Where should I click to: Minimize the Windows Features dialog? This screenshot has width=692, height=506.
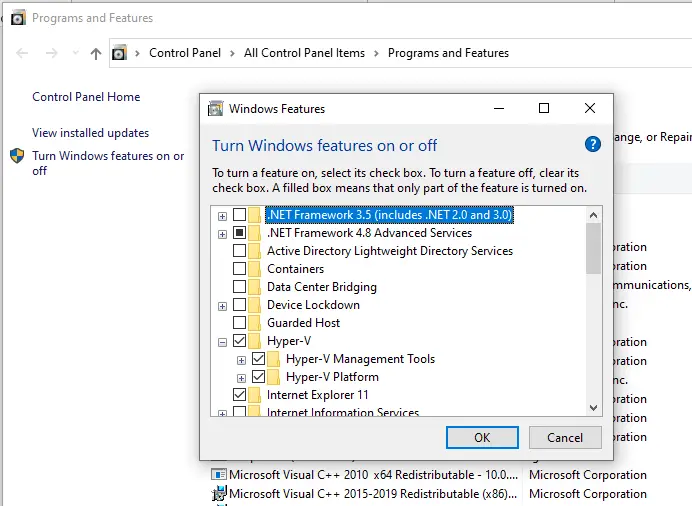(x=499, y=108)
